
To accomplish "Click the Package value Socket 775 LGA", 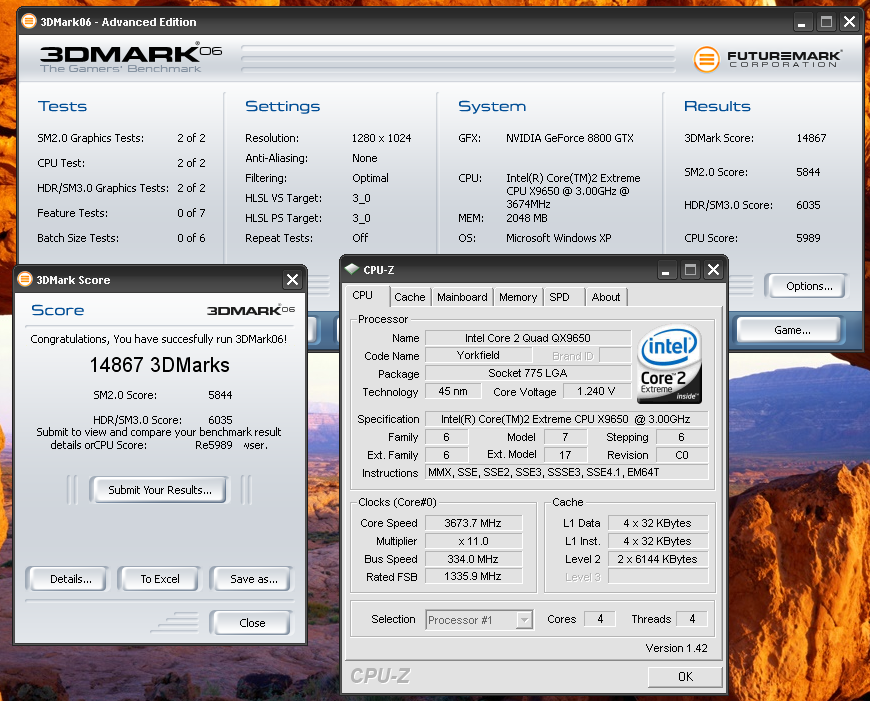I will [528, 373].
